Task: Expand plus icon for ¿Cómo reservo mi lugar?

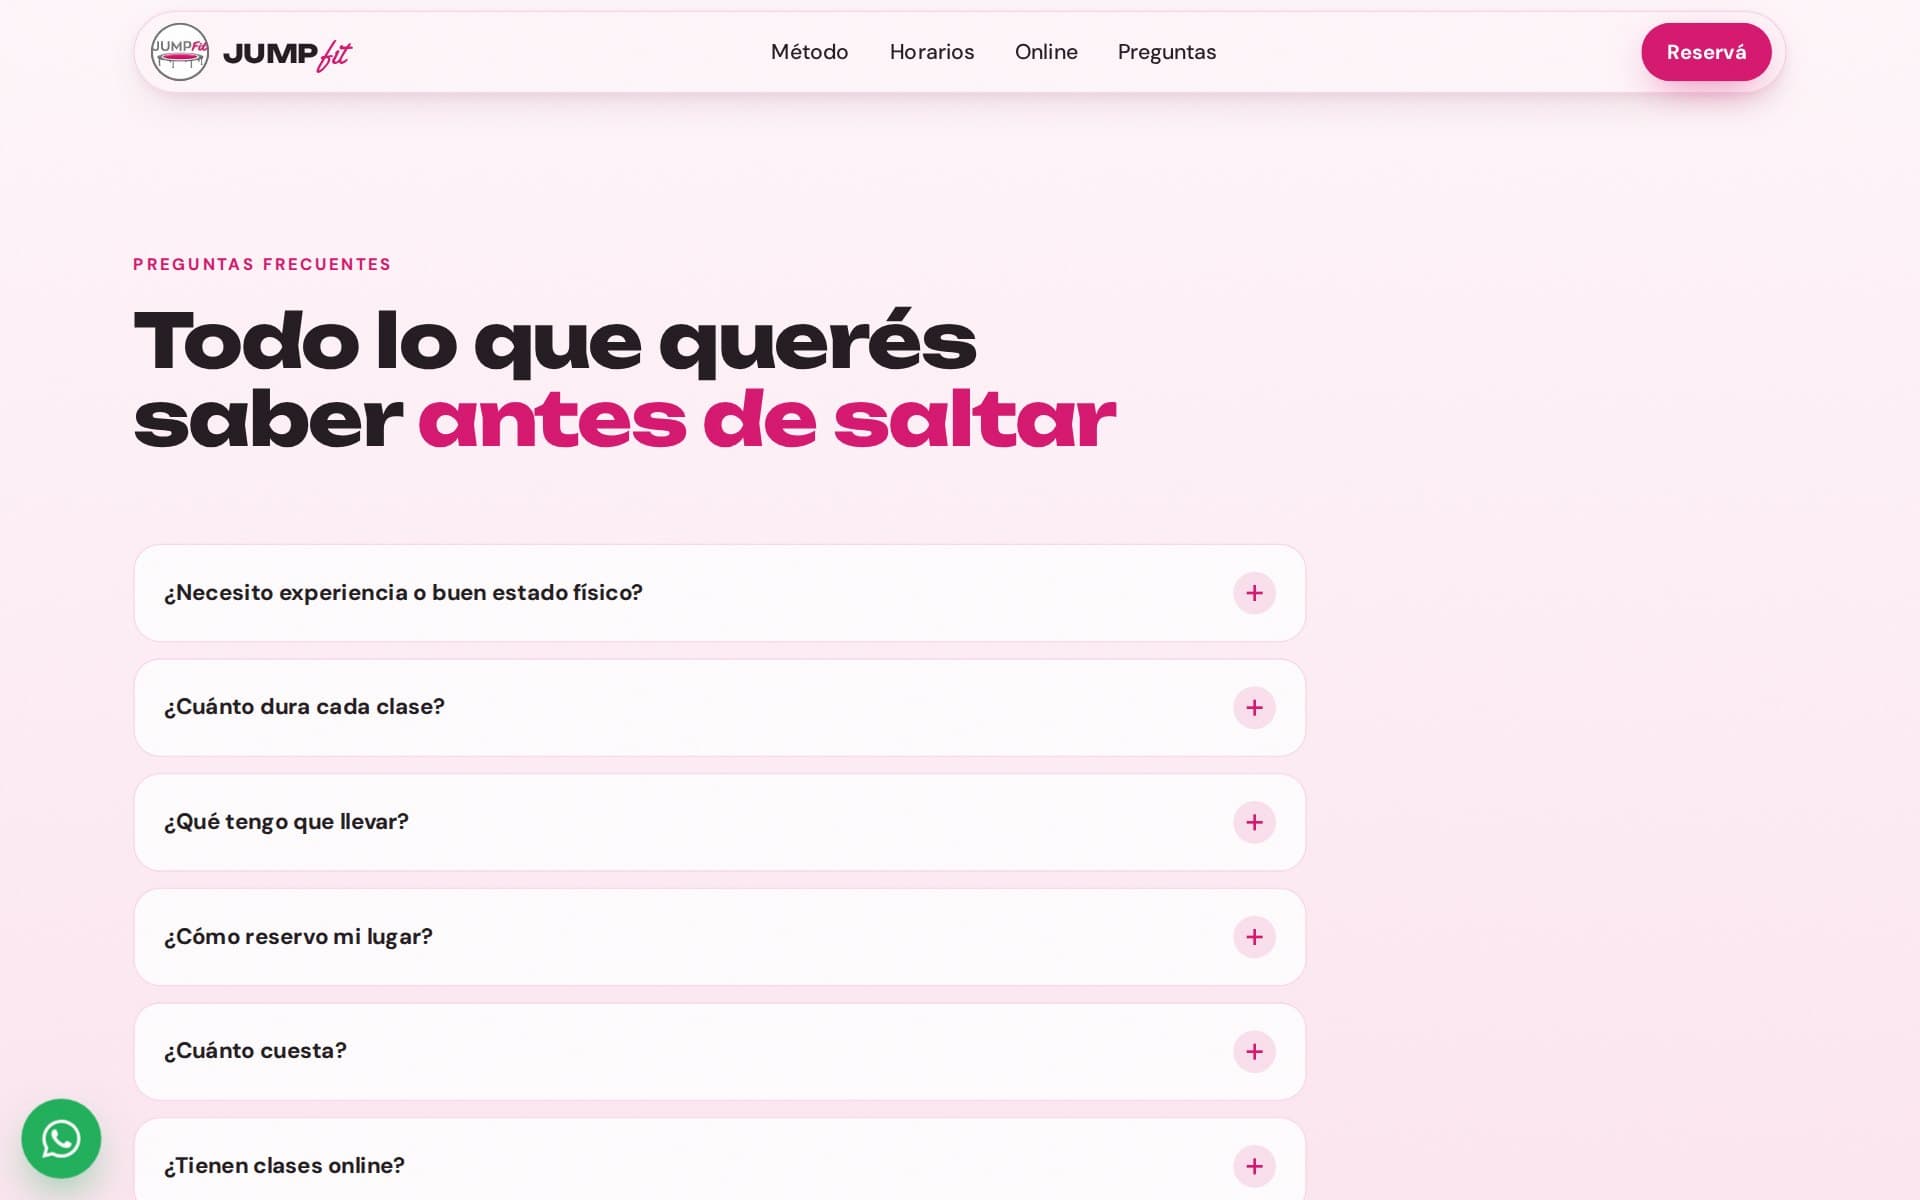Action: pos(1254,937)
